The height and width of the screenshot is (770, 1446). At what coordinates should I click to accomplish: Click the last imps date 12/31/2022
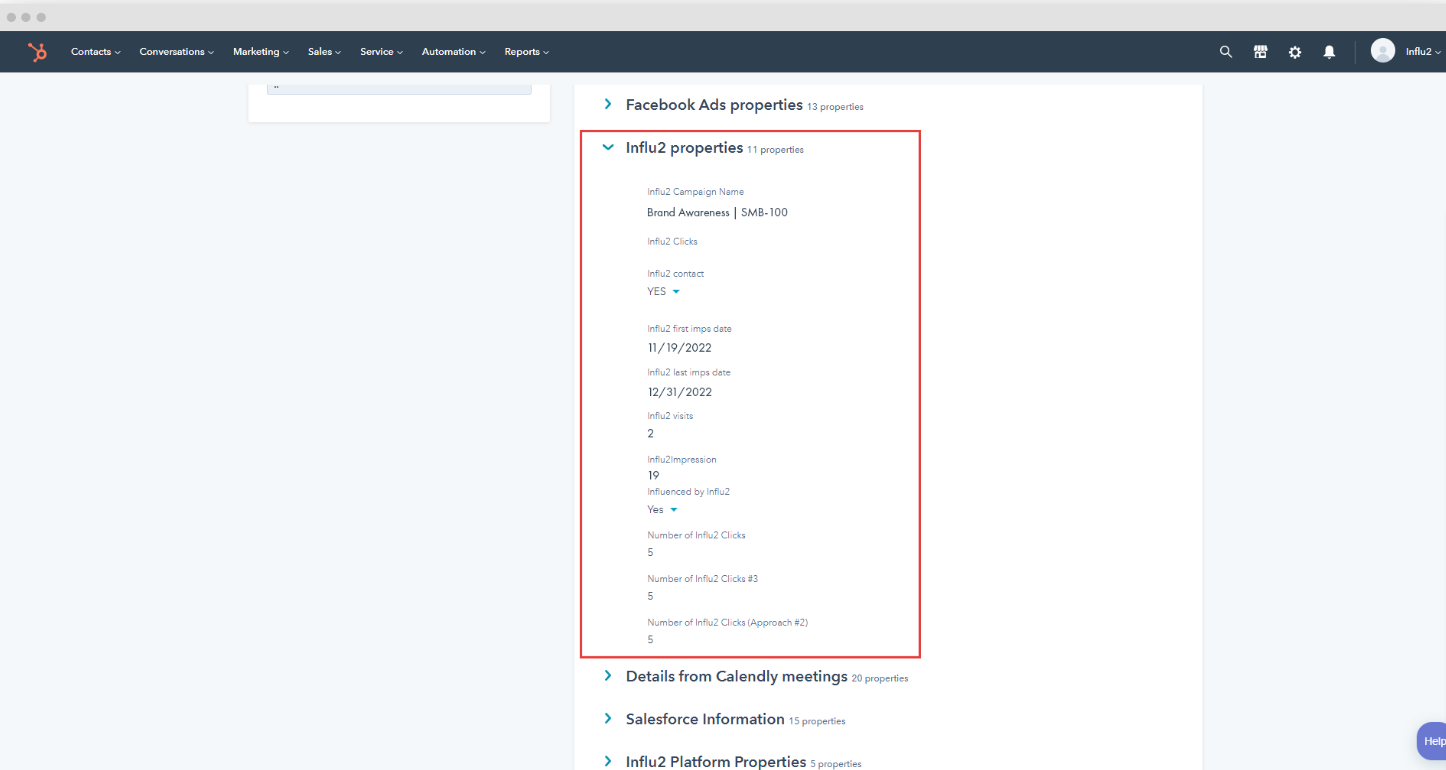tap(680, 392)
